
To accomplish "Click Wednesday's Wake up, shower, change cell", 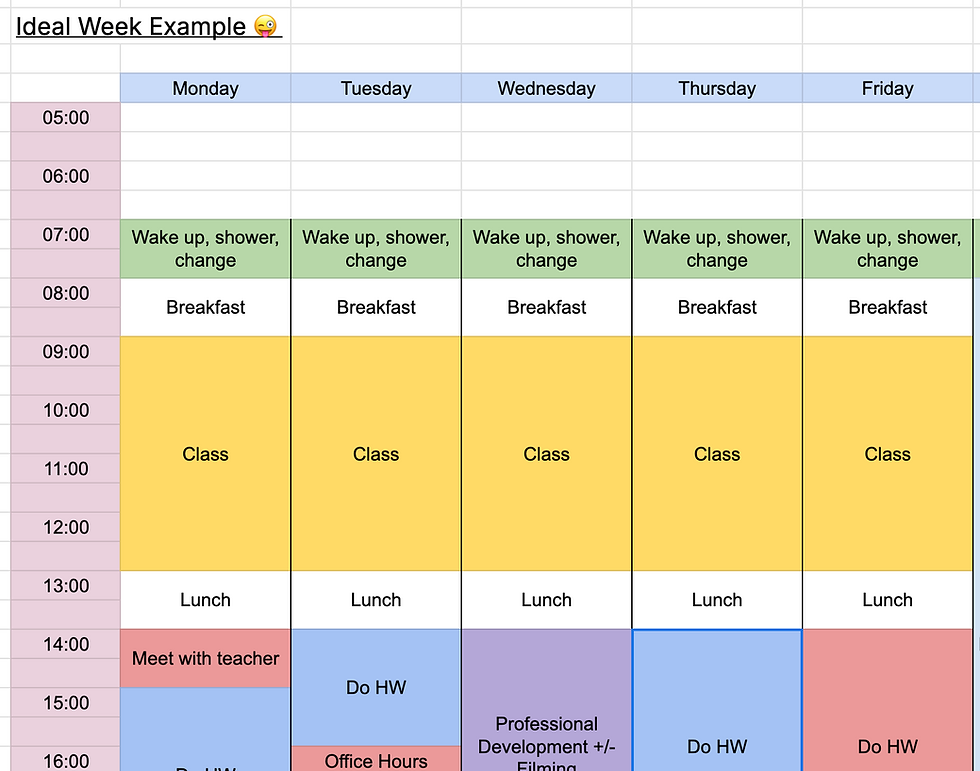I will [x=546, y=249].
